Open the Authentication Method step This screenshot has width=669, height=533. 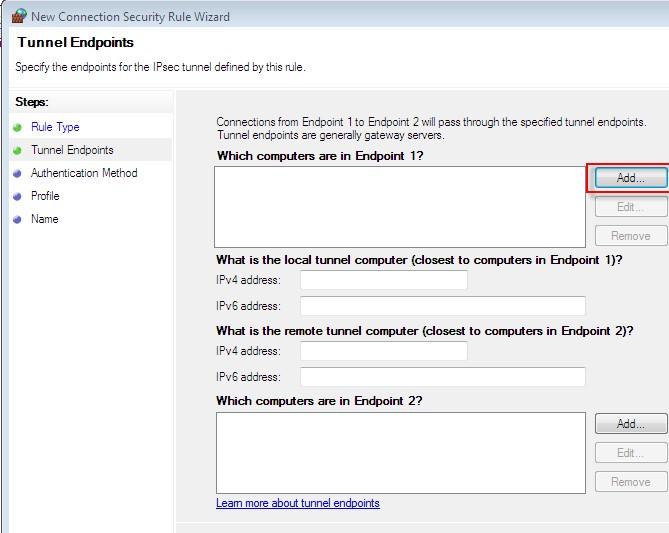[84, 173]
